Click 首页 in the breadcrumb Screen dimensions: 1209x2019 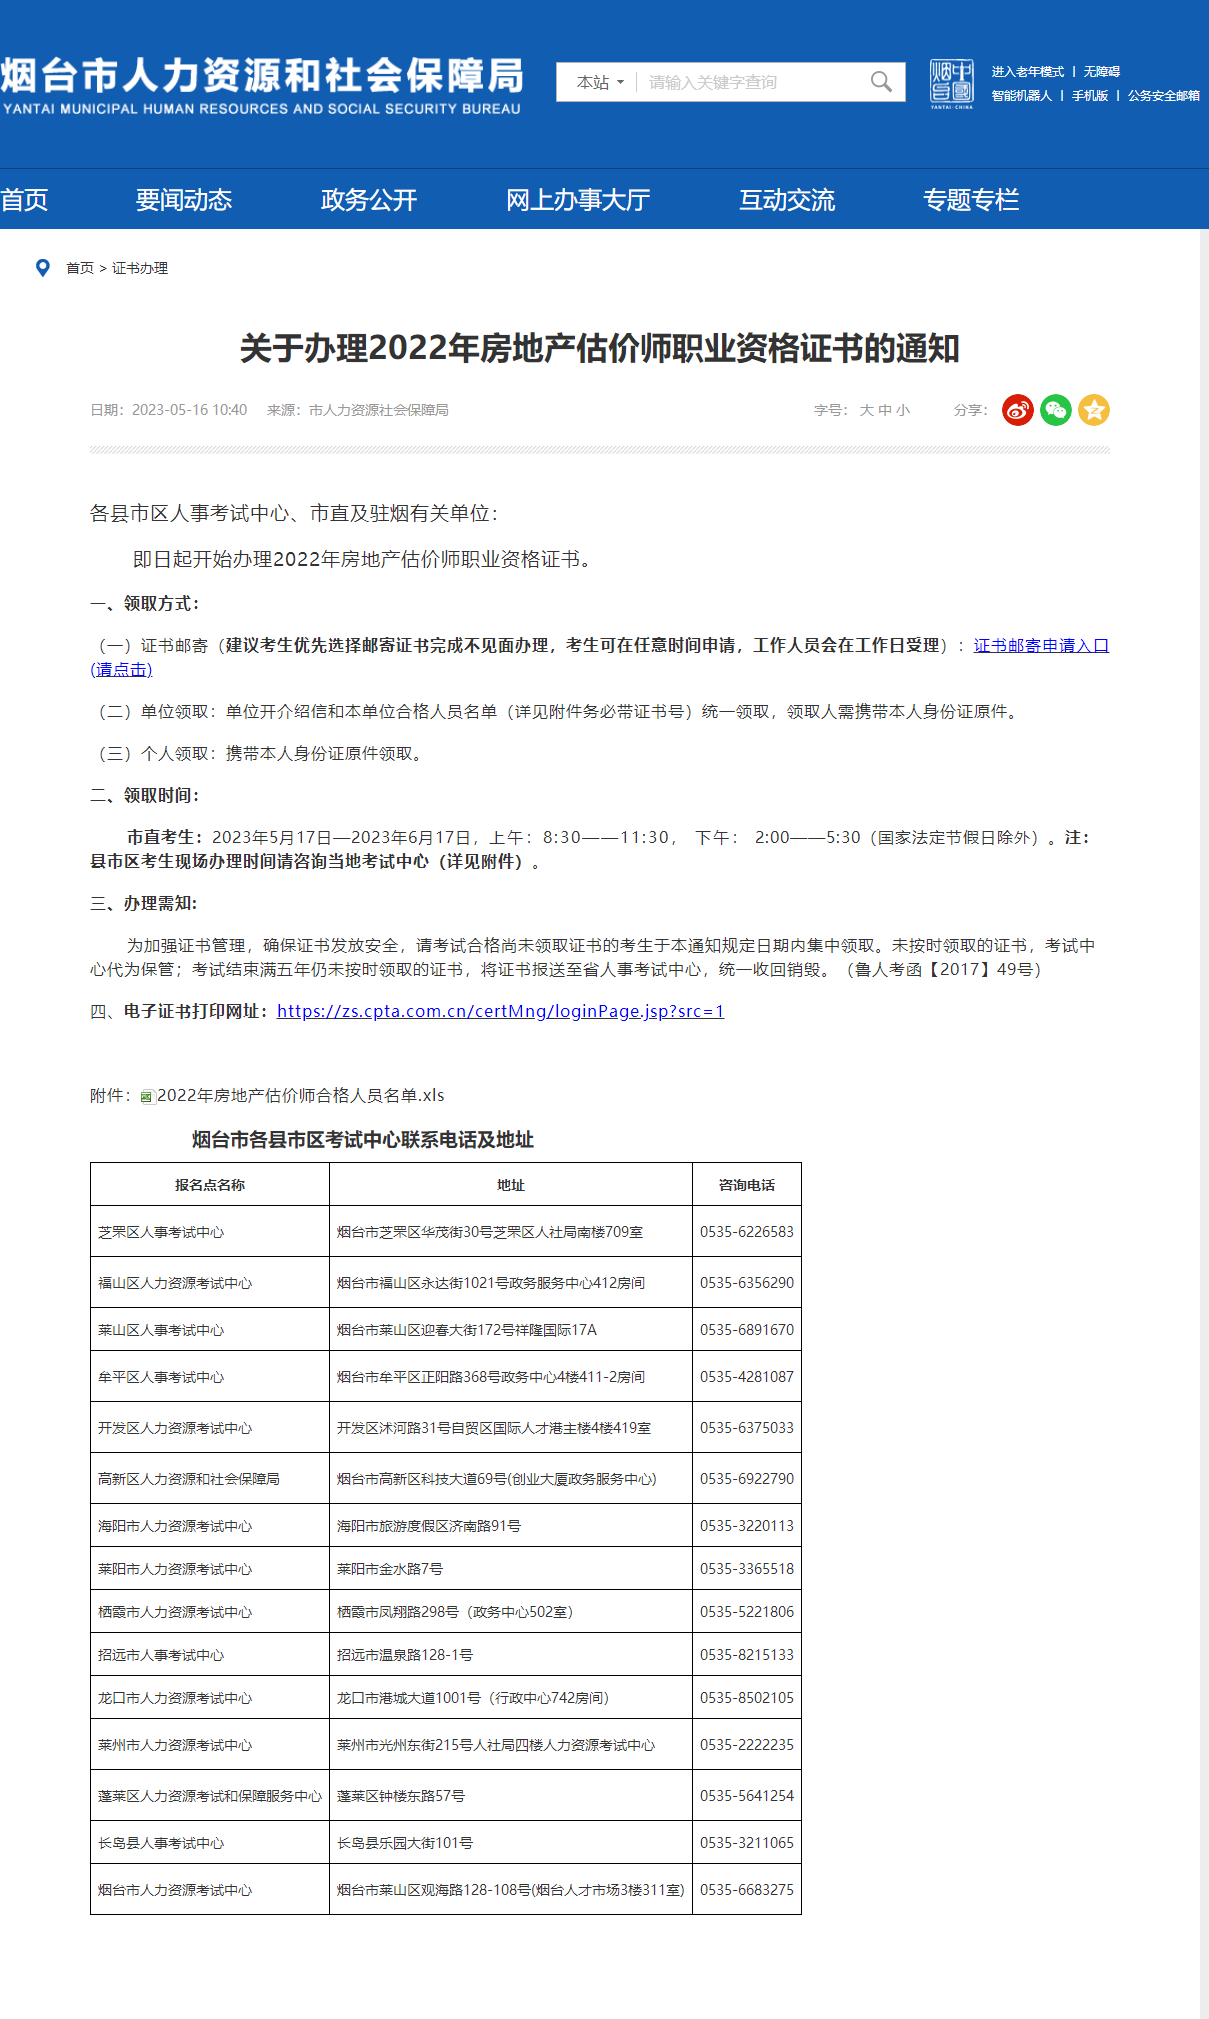(79, 268)
